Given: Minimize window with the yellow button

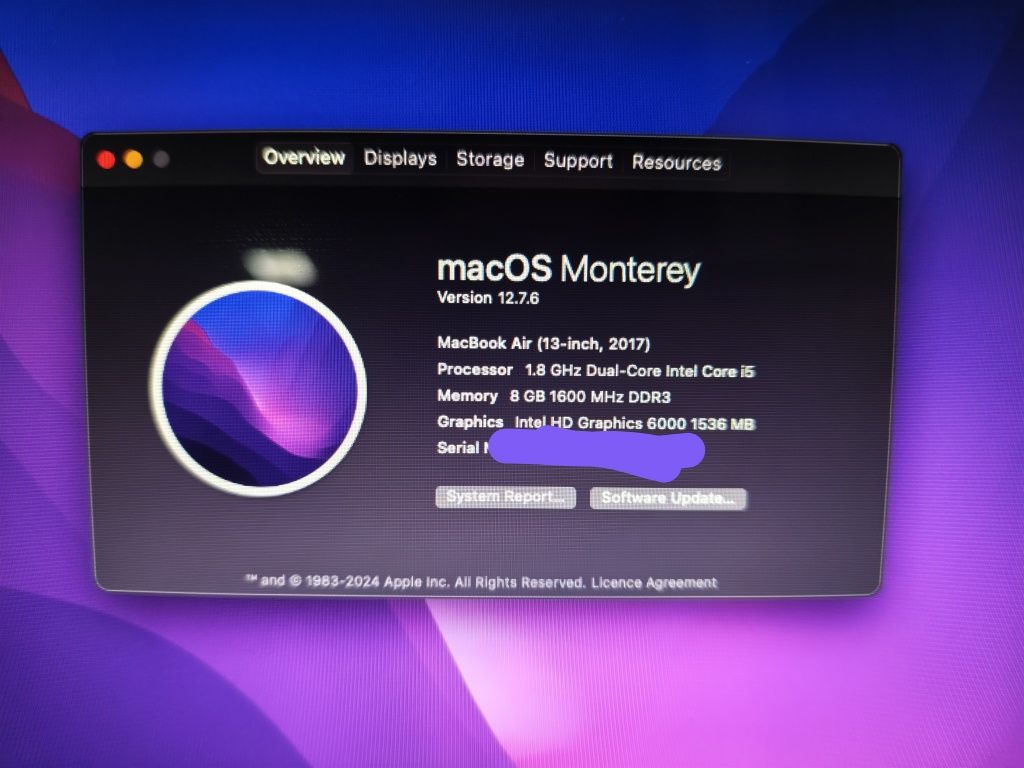Looking at the screenshot, I should 133,159.
